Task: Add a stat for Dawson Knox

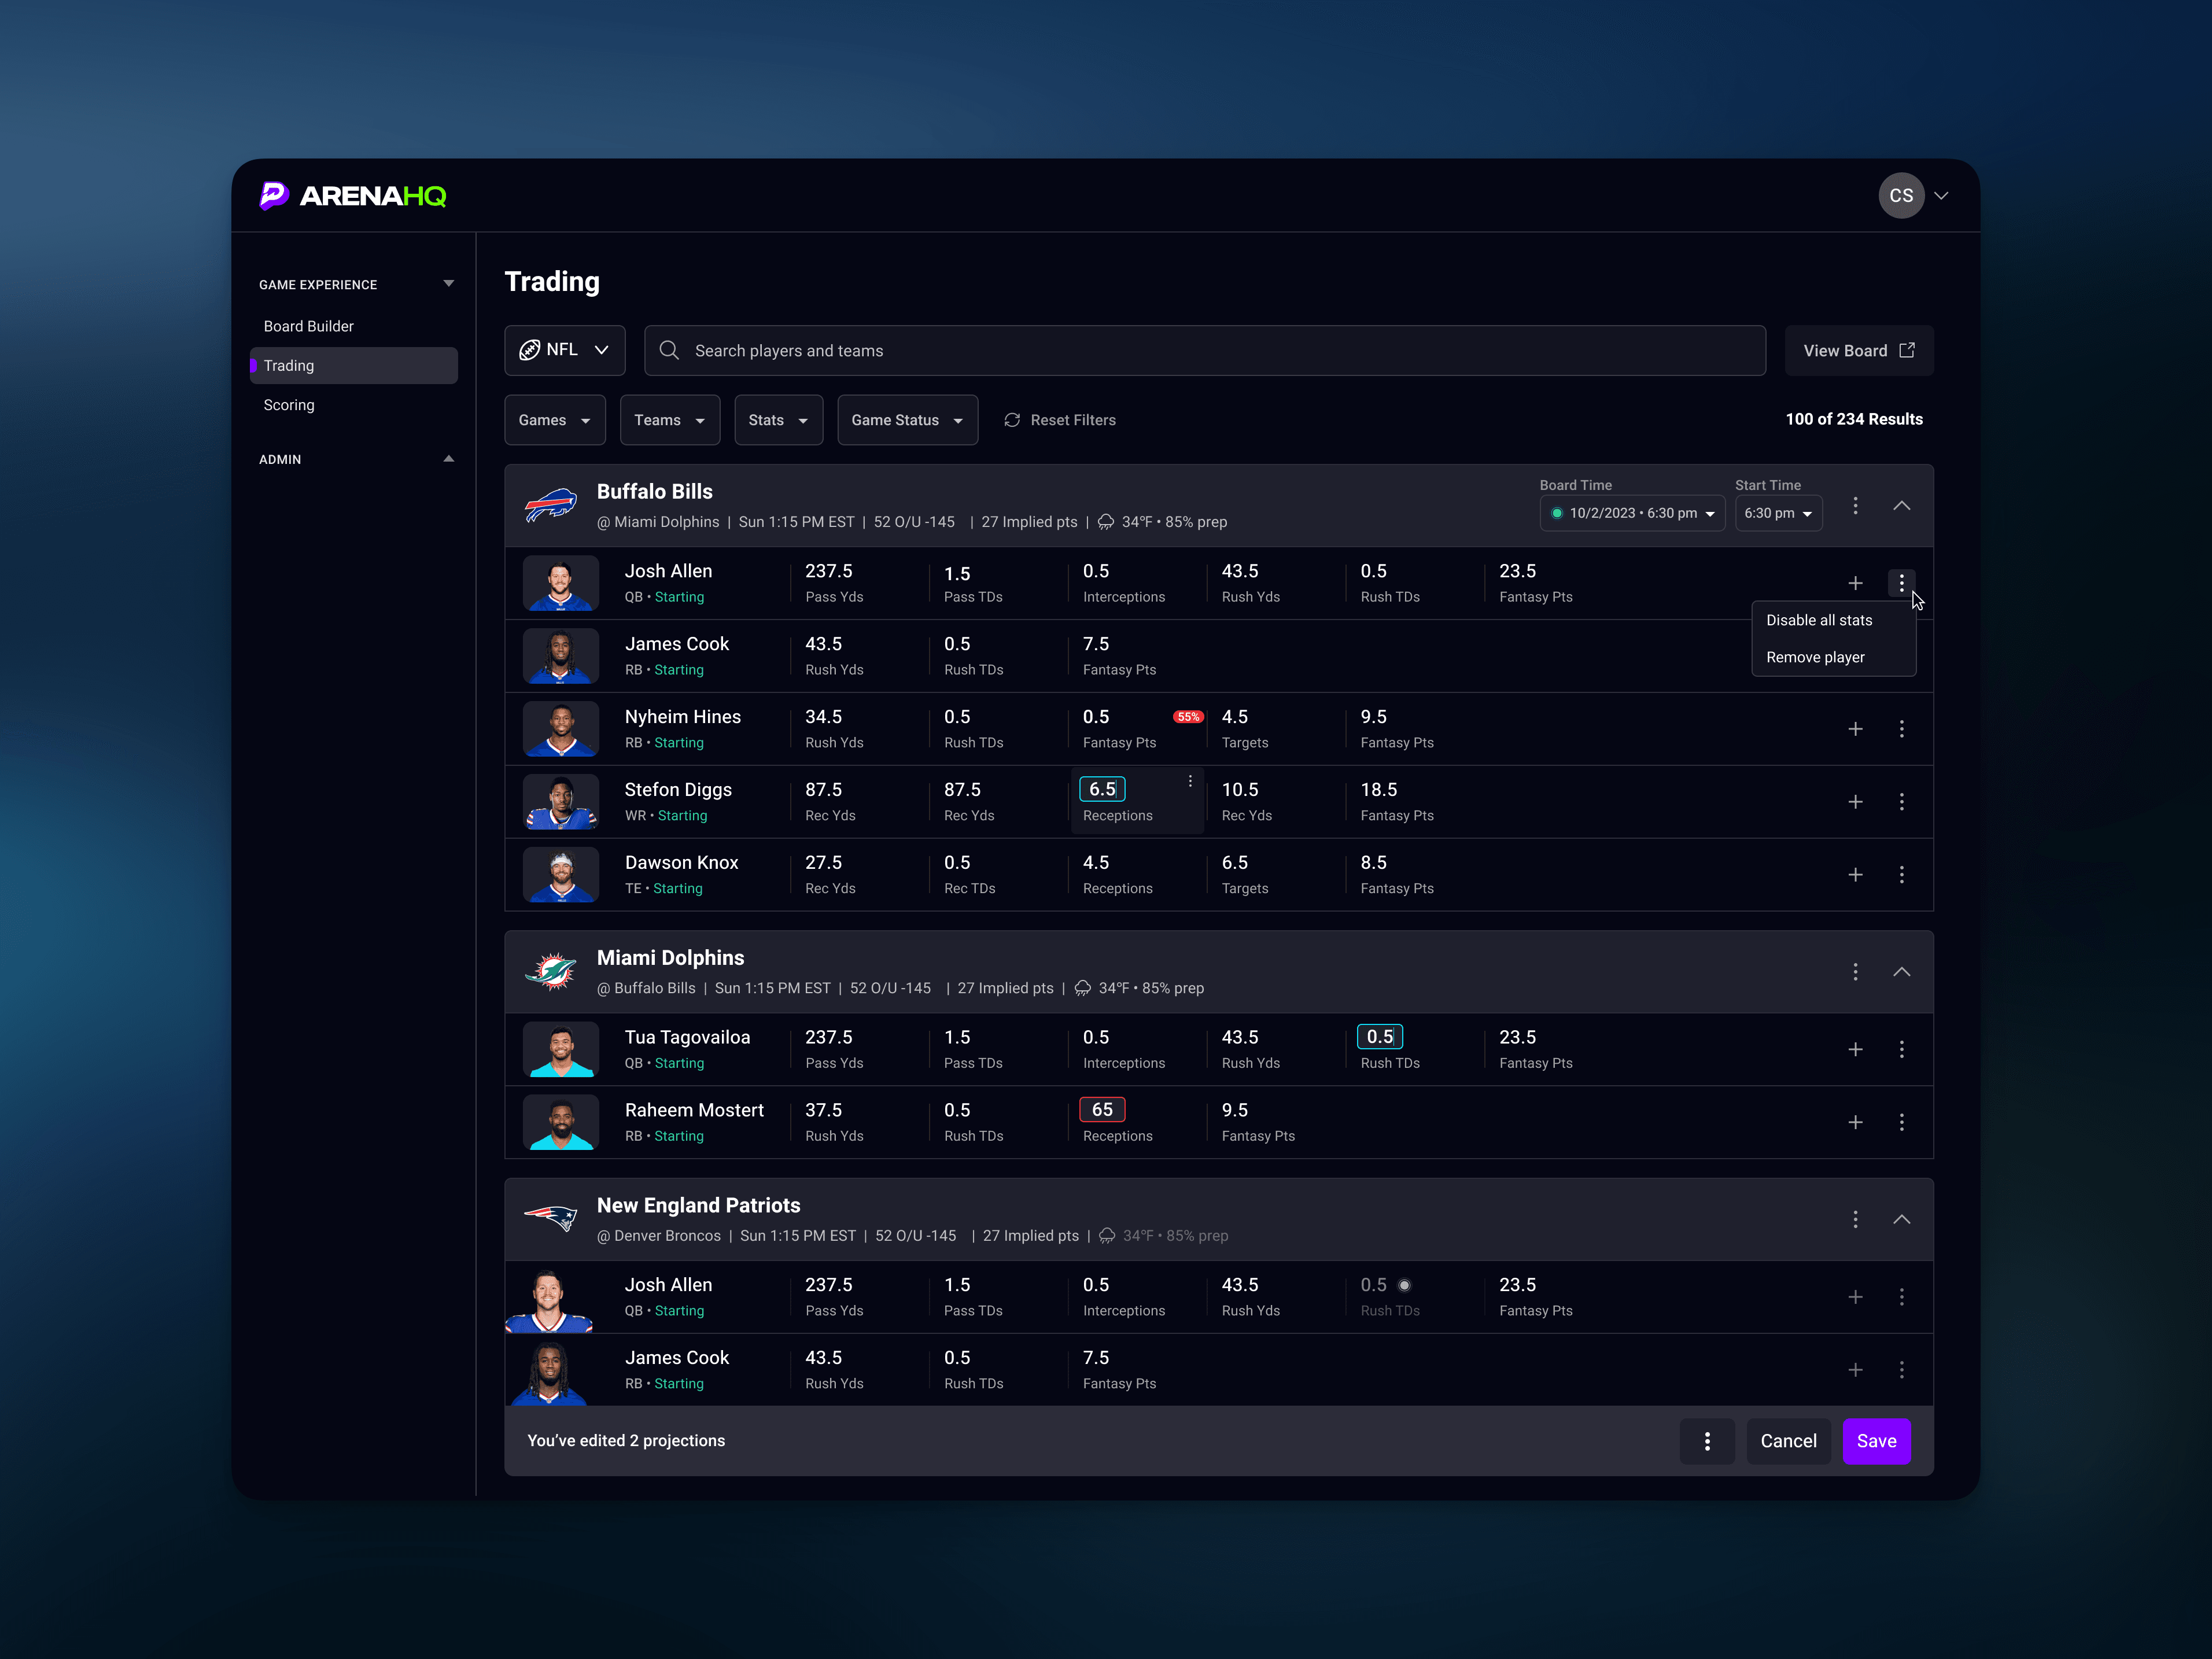Action: (x=1855, y=875)
